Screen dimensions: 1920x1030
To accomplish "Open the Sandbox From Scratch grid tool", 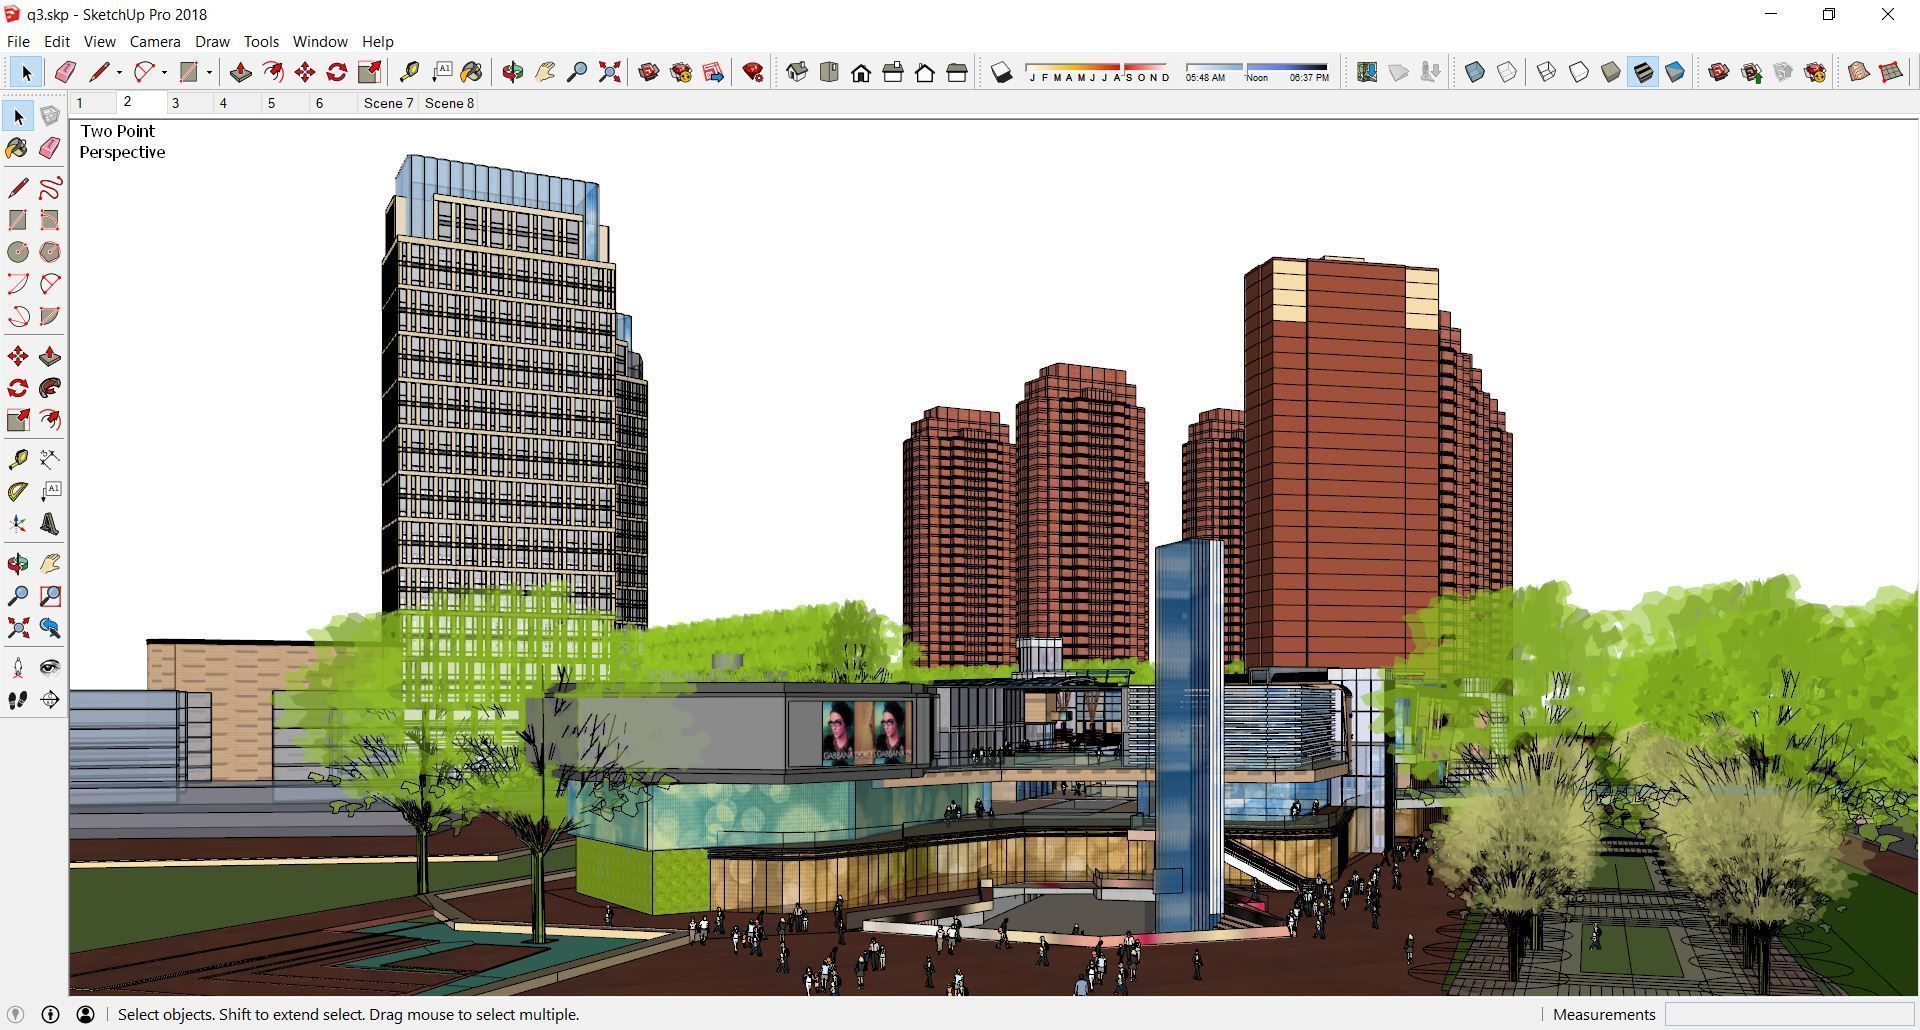I will tap(1891, 72).
